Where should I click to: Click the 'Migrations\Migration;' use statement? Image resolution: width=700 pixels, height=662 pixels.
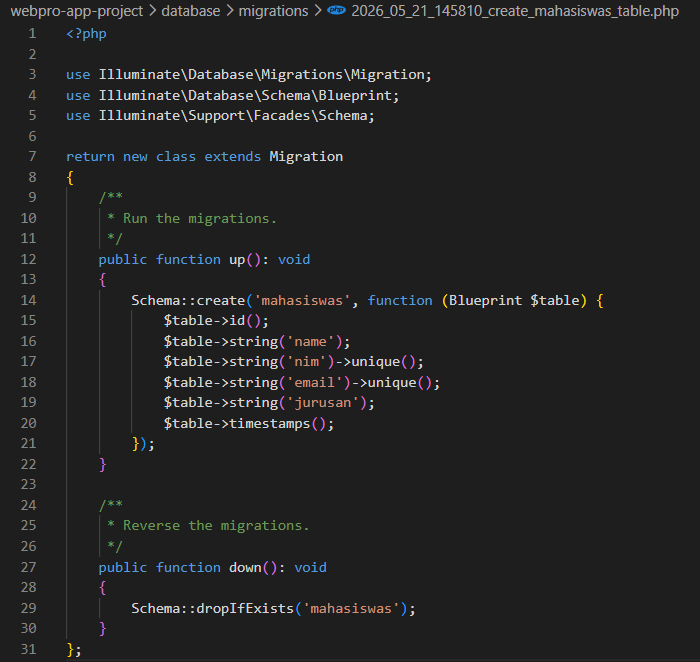click(346, 75)
